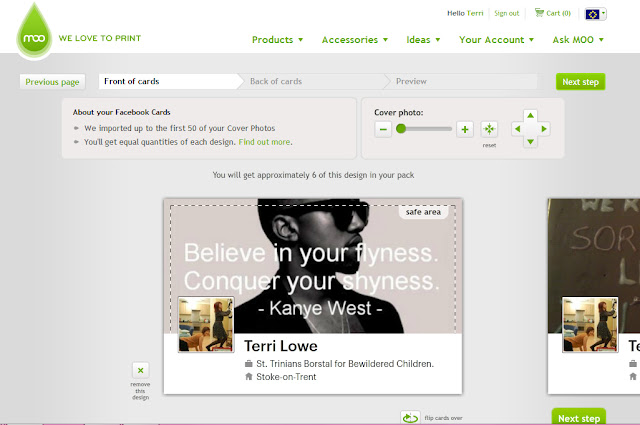Click the Hello Terri greeting
Screen dimensions: 640x425
pos(465,13)
